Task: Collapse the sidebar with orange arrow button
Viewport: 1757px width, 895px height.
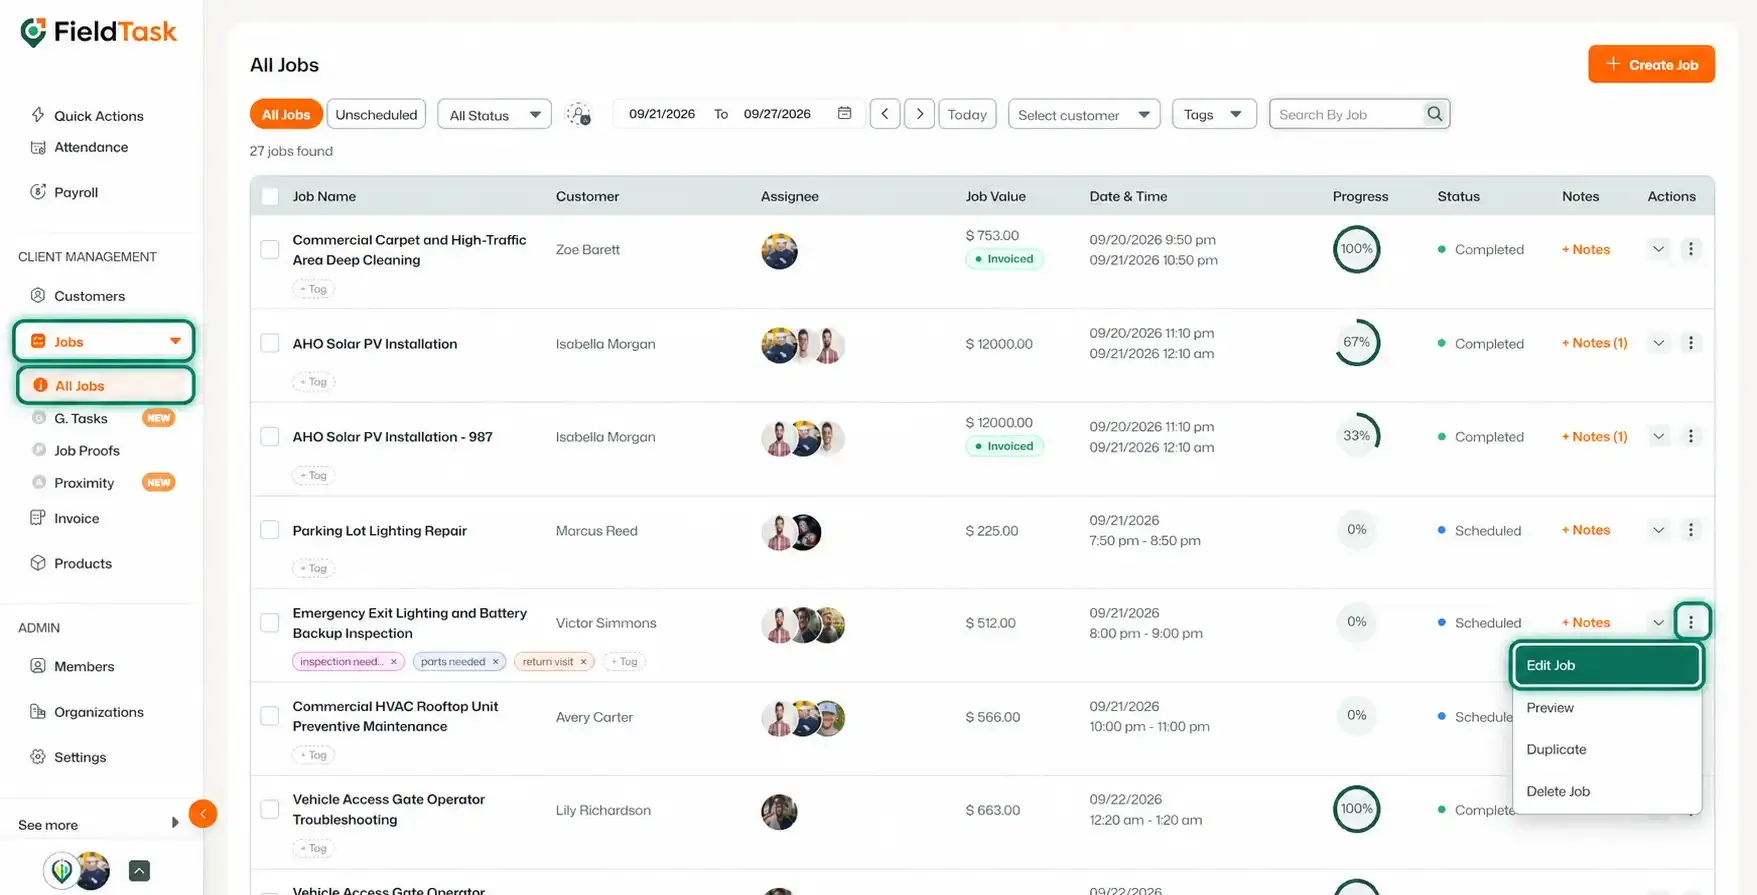Action: click(202, 814)
